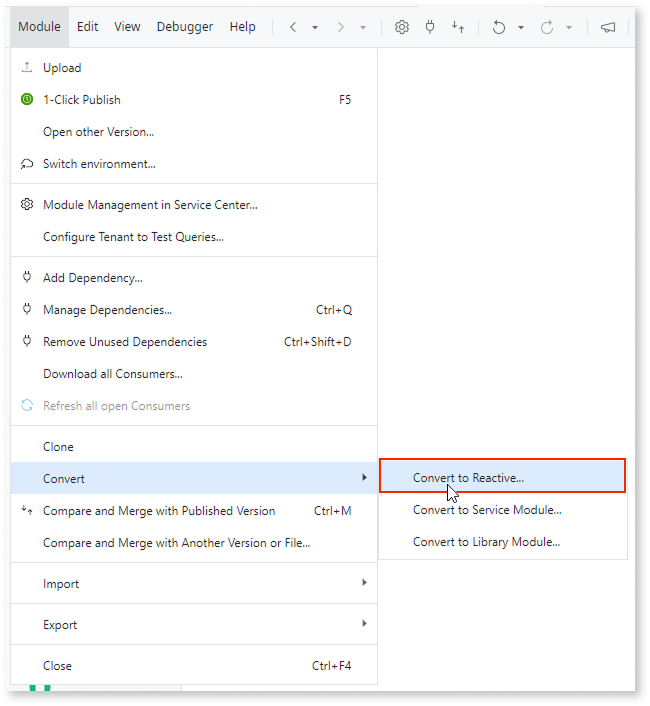The width and height of the screenshot is (650, 706).
Task: Click the Ctrl+Q shortcut label
Action: 334,310
